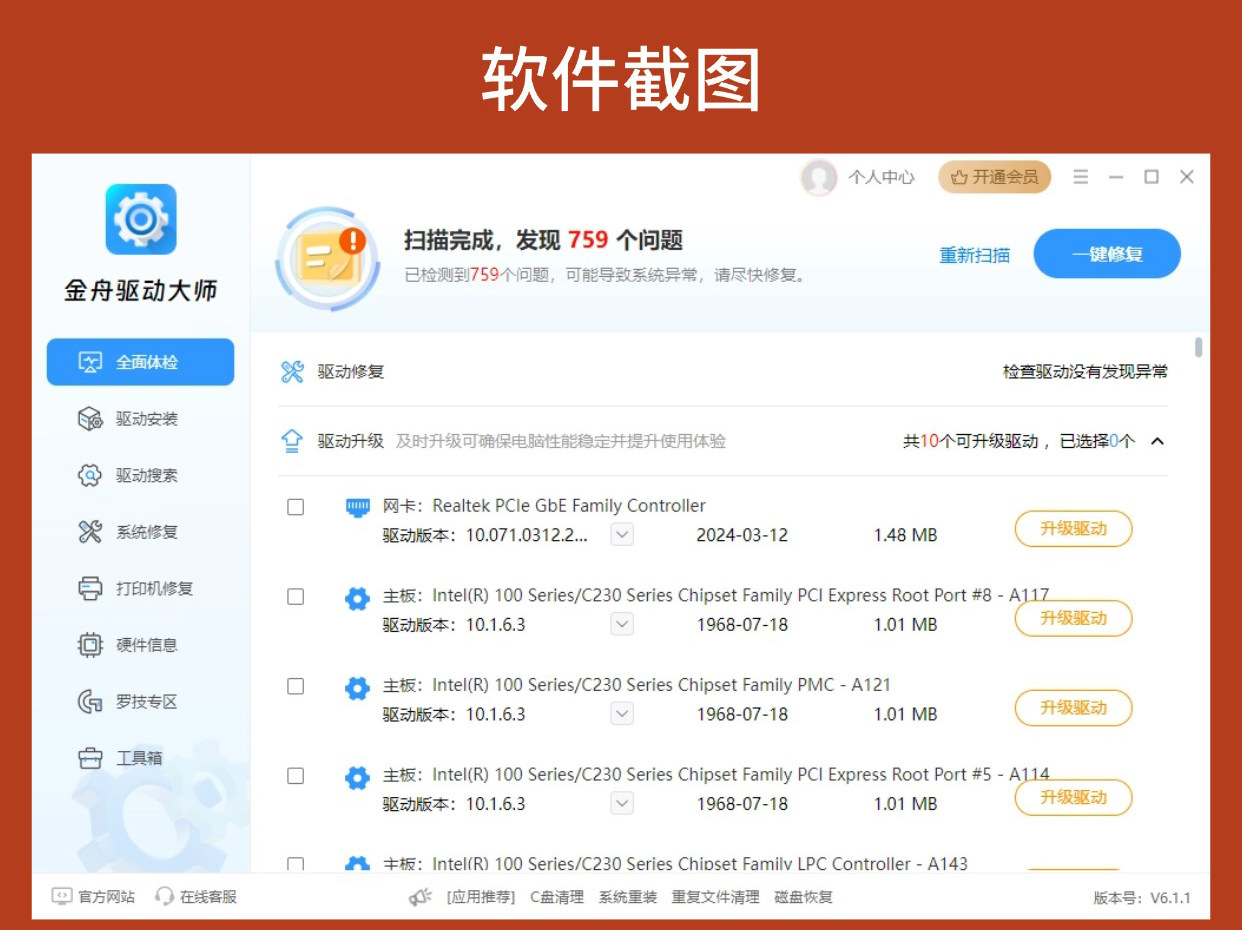Click the 金舟驱动大师 app logo icon
This screenshot has width=1242, height=930.
(141, 218)
